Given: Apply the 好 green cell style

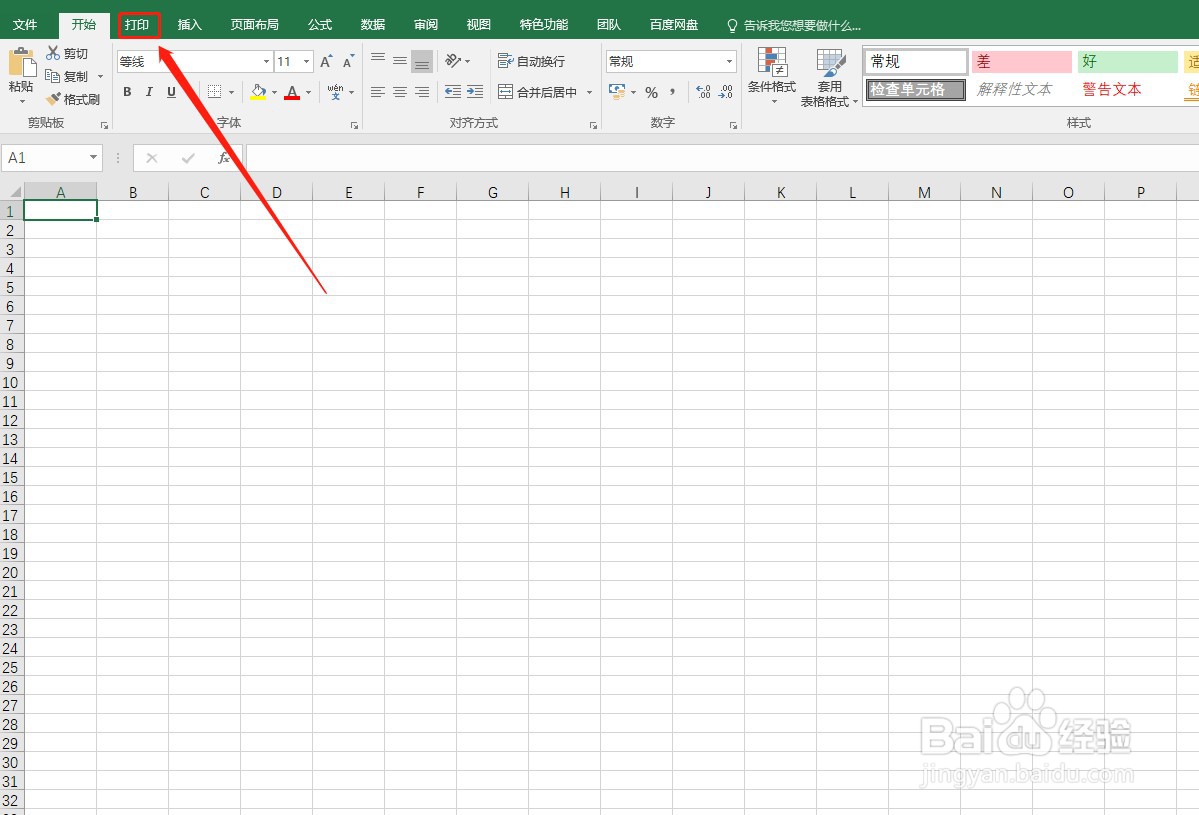Looking at the screenshot, I should tap(1127, 61).
